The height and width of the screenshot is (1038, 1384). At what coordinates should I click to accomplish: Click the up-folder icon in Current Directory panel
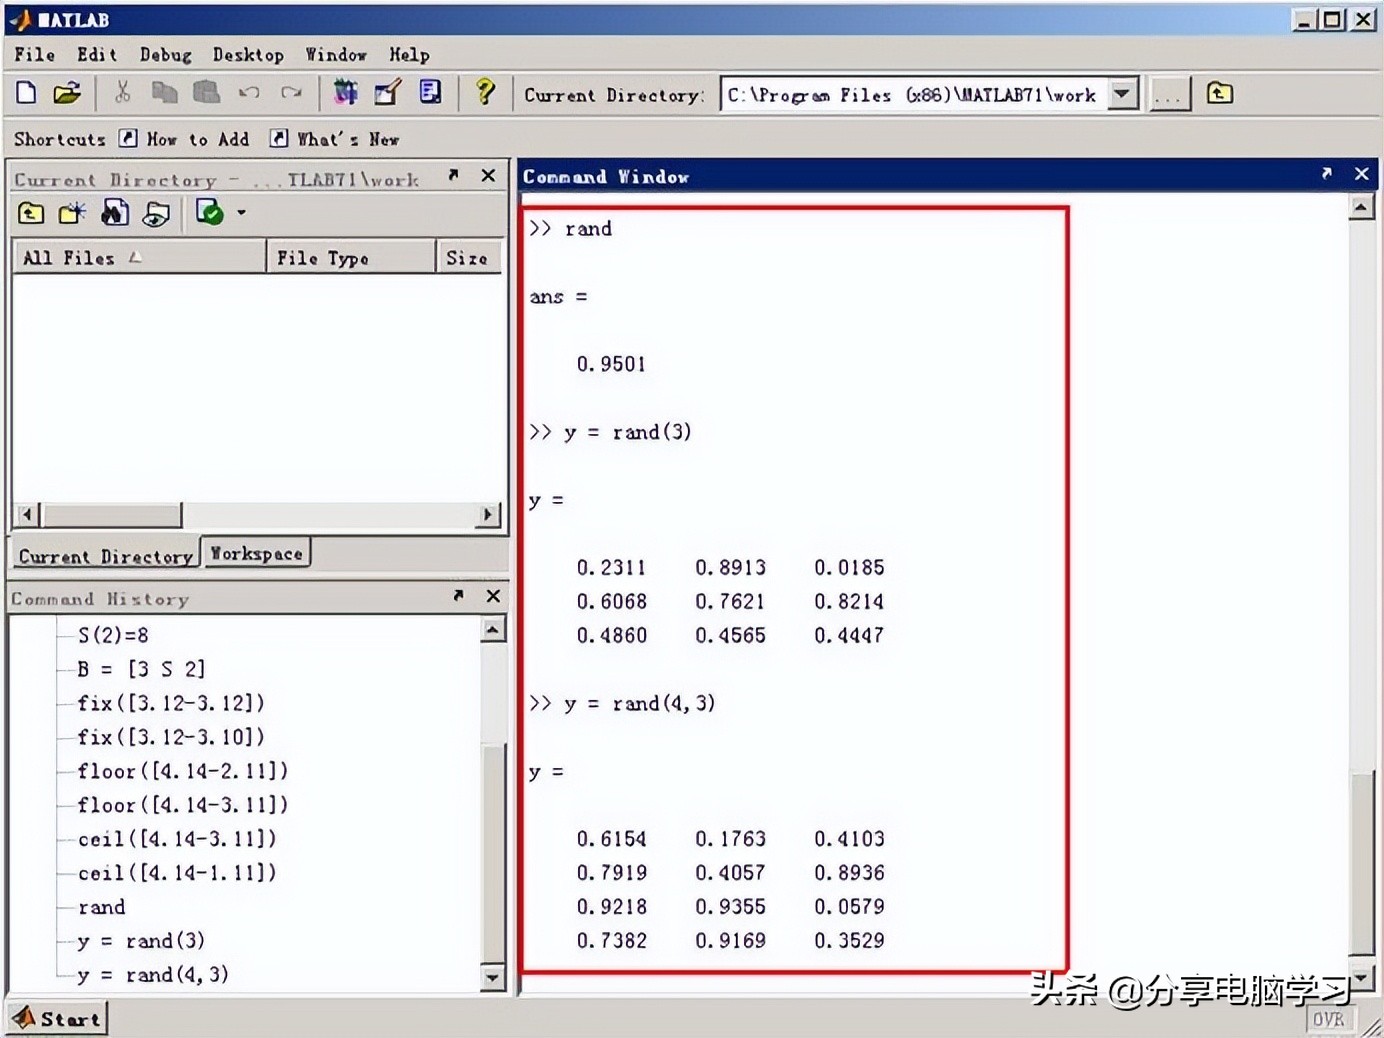31,213
